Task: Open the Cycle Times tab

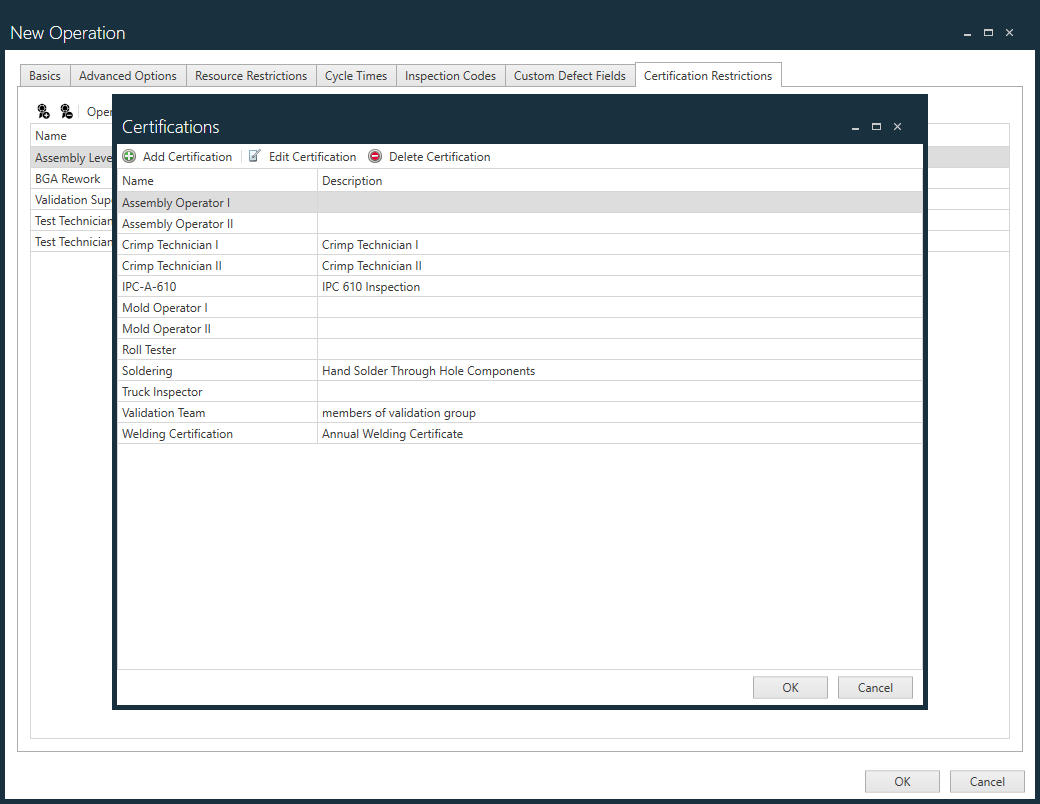Action: click(356, 75)
